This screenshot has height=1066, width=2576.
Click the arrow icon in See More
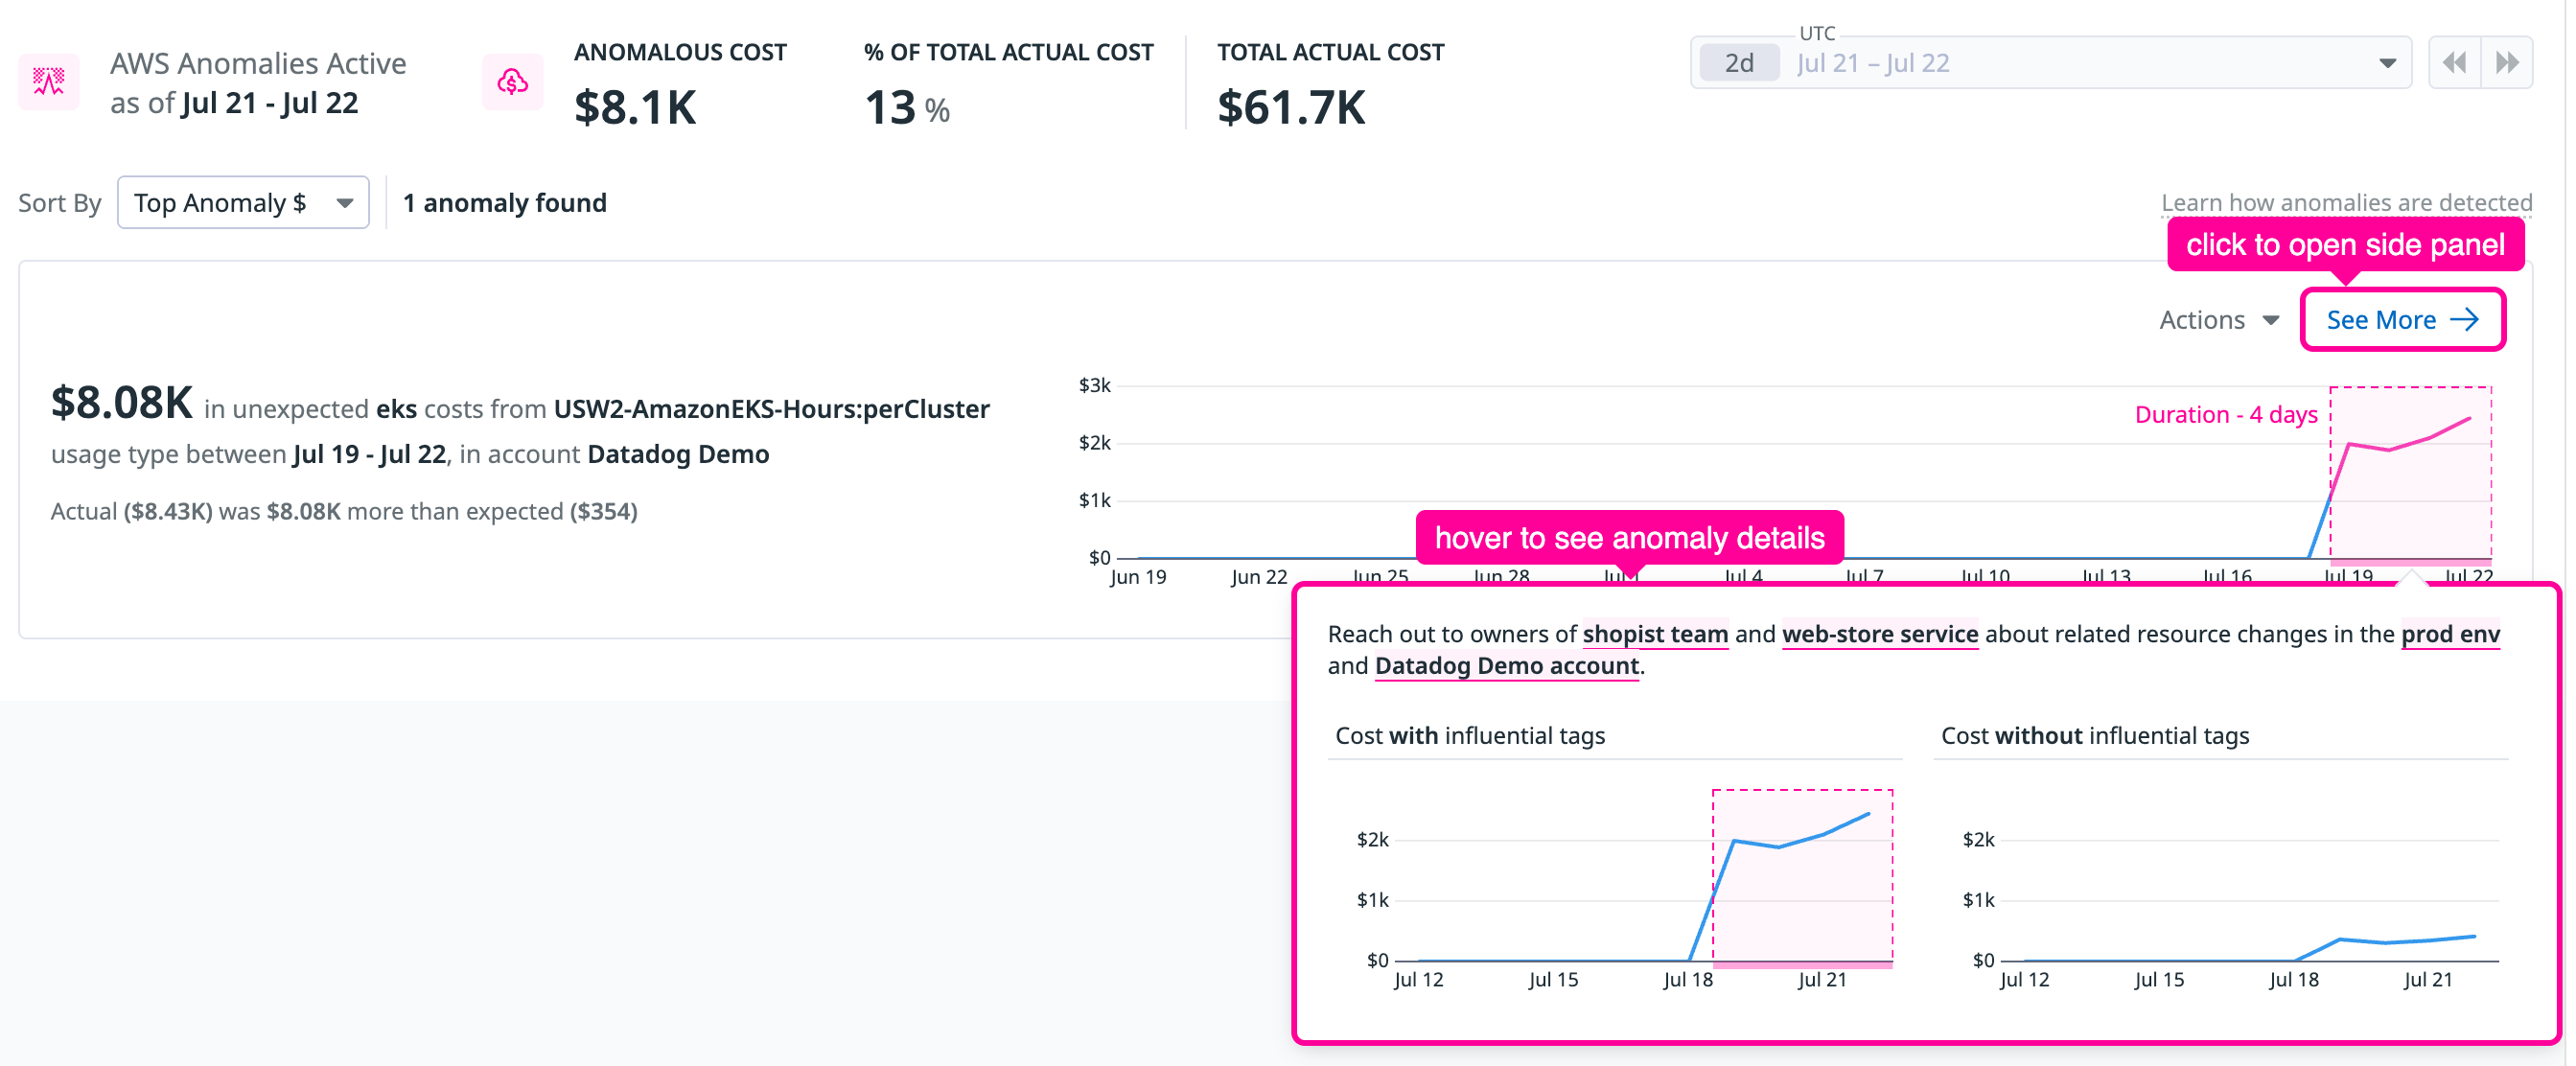(2465, 319)
